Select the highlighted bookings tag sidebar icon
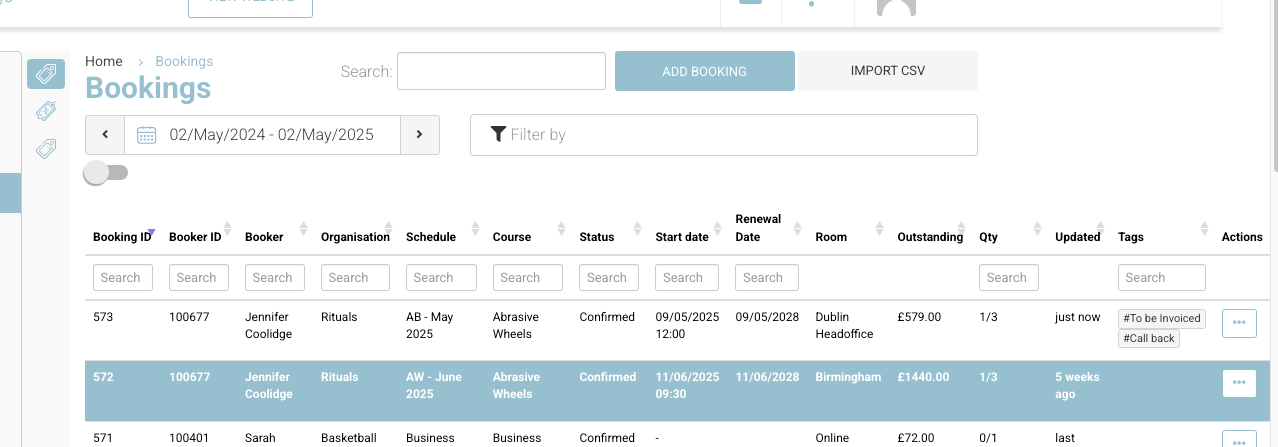Viewport: 1278px width, 447px height. coord(45,74)
